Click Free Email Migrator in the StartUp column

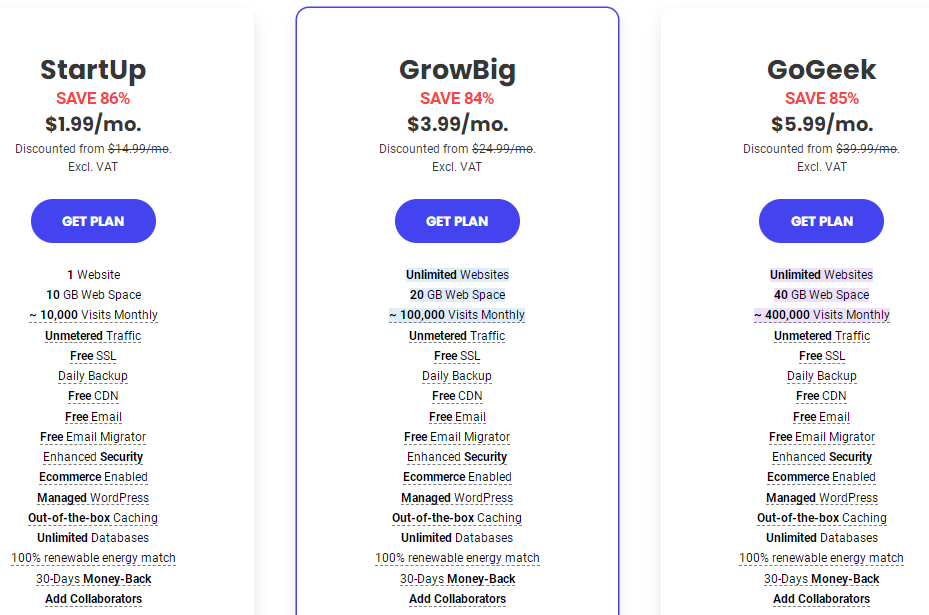pyautogui.click(x=93, y=437)
